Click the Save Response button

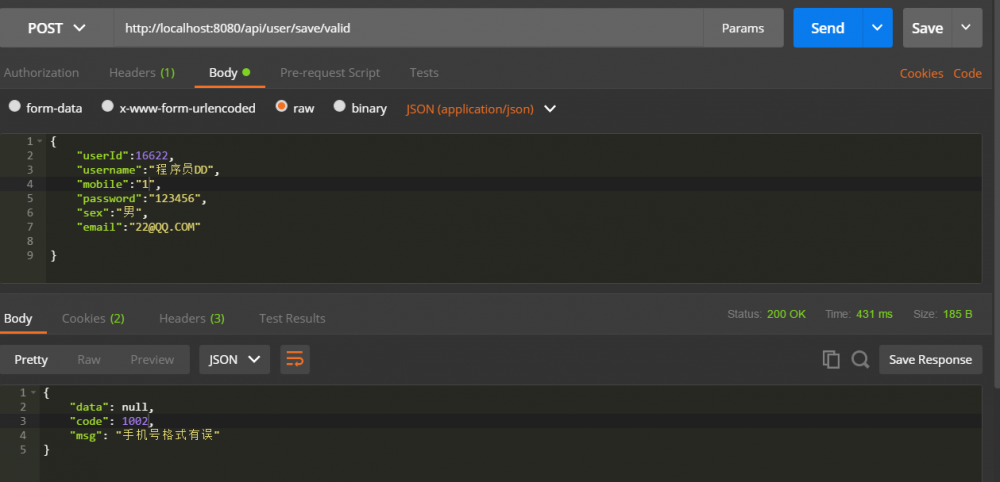pyautogui.click(x=930, y=360)
